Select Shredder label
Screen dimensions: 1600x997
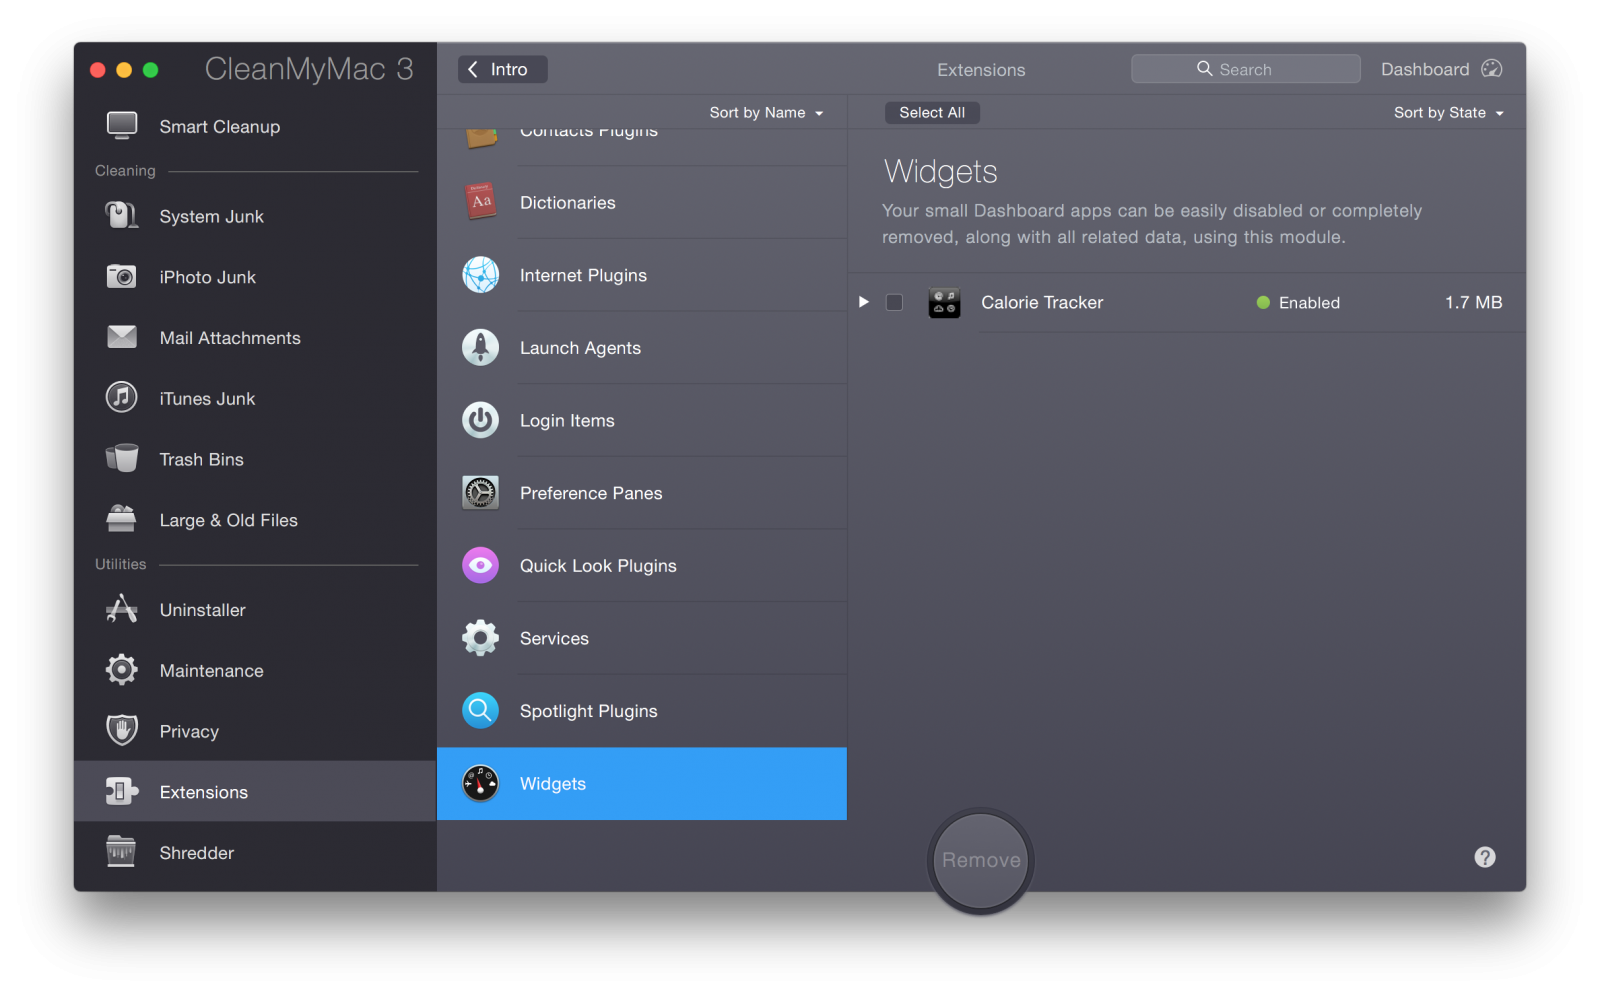click(197, 853)
